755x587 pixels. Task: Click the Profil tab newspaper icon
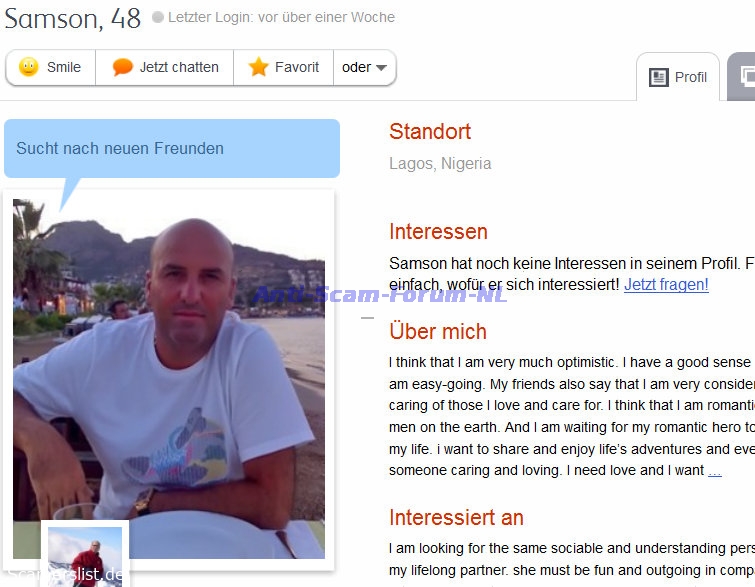coord(659,77)
